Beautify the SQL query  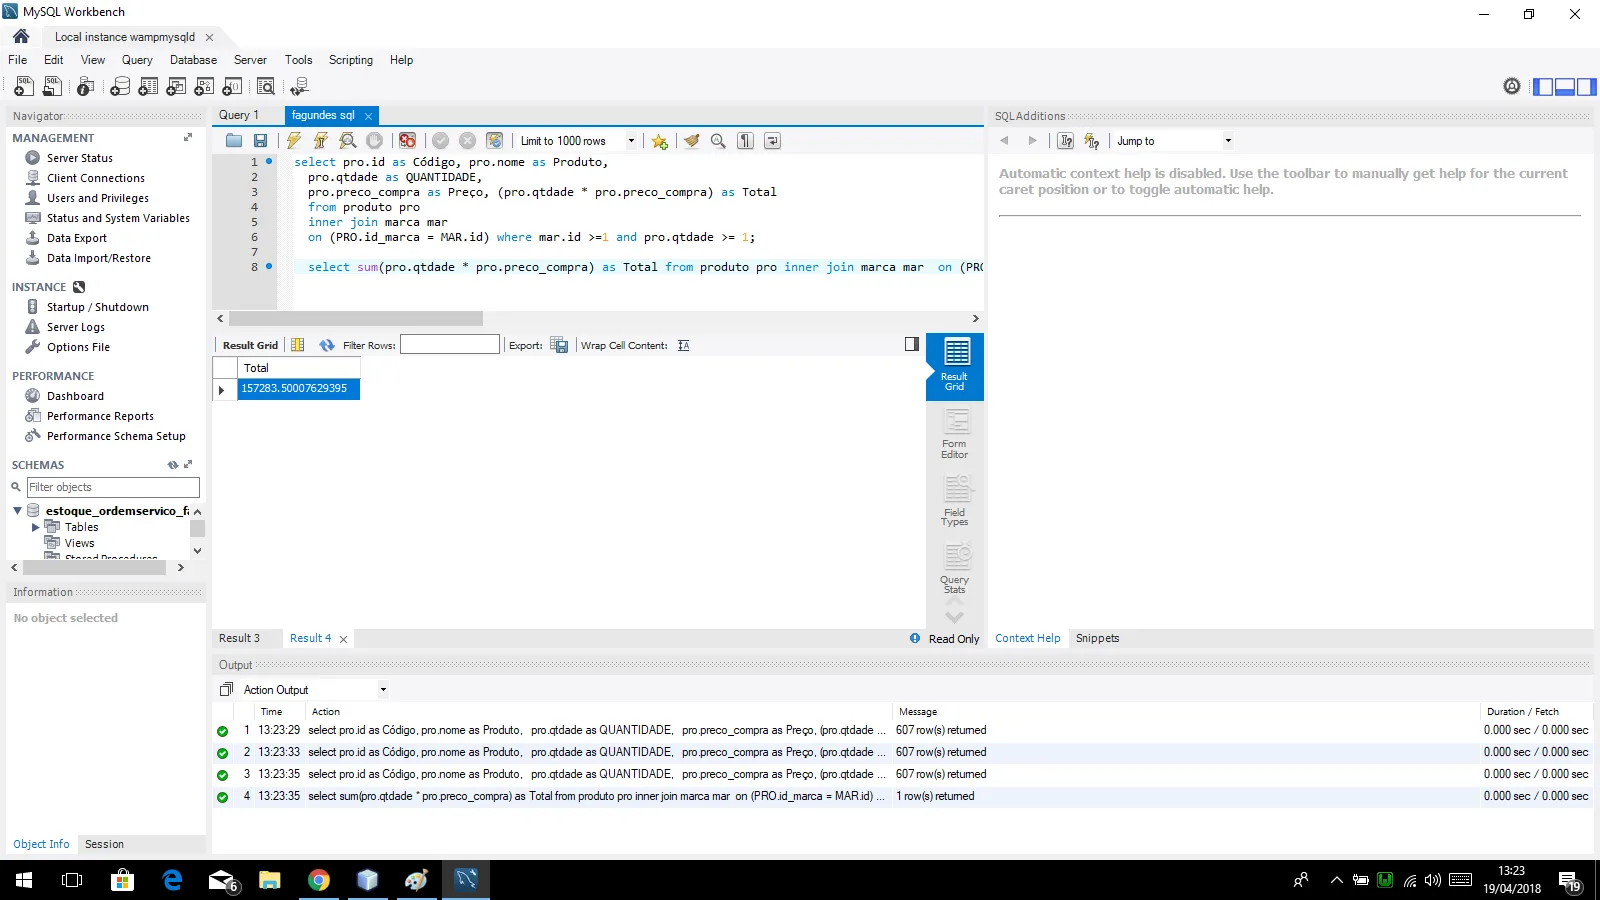tap(691, 141)
